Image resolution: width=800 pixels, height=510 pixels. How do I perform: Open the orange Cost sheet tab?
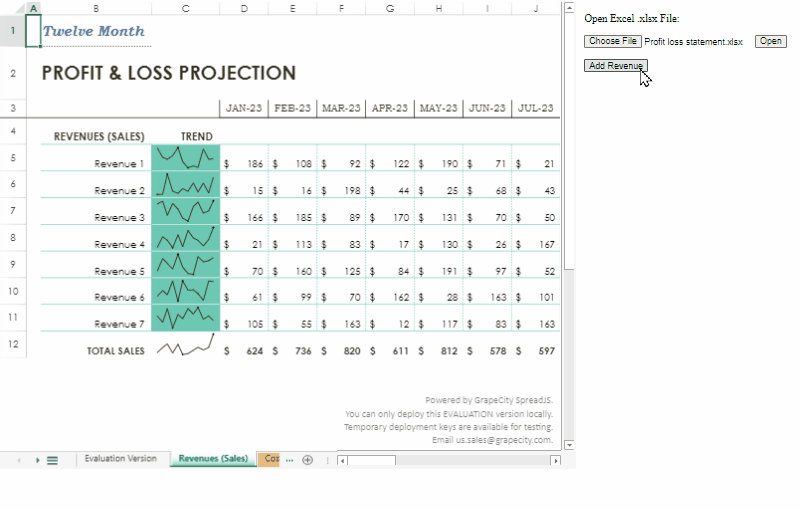(269, 459)
